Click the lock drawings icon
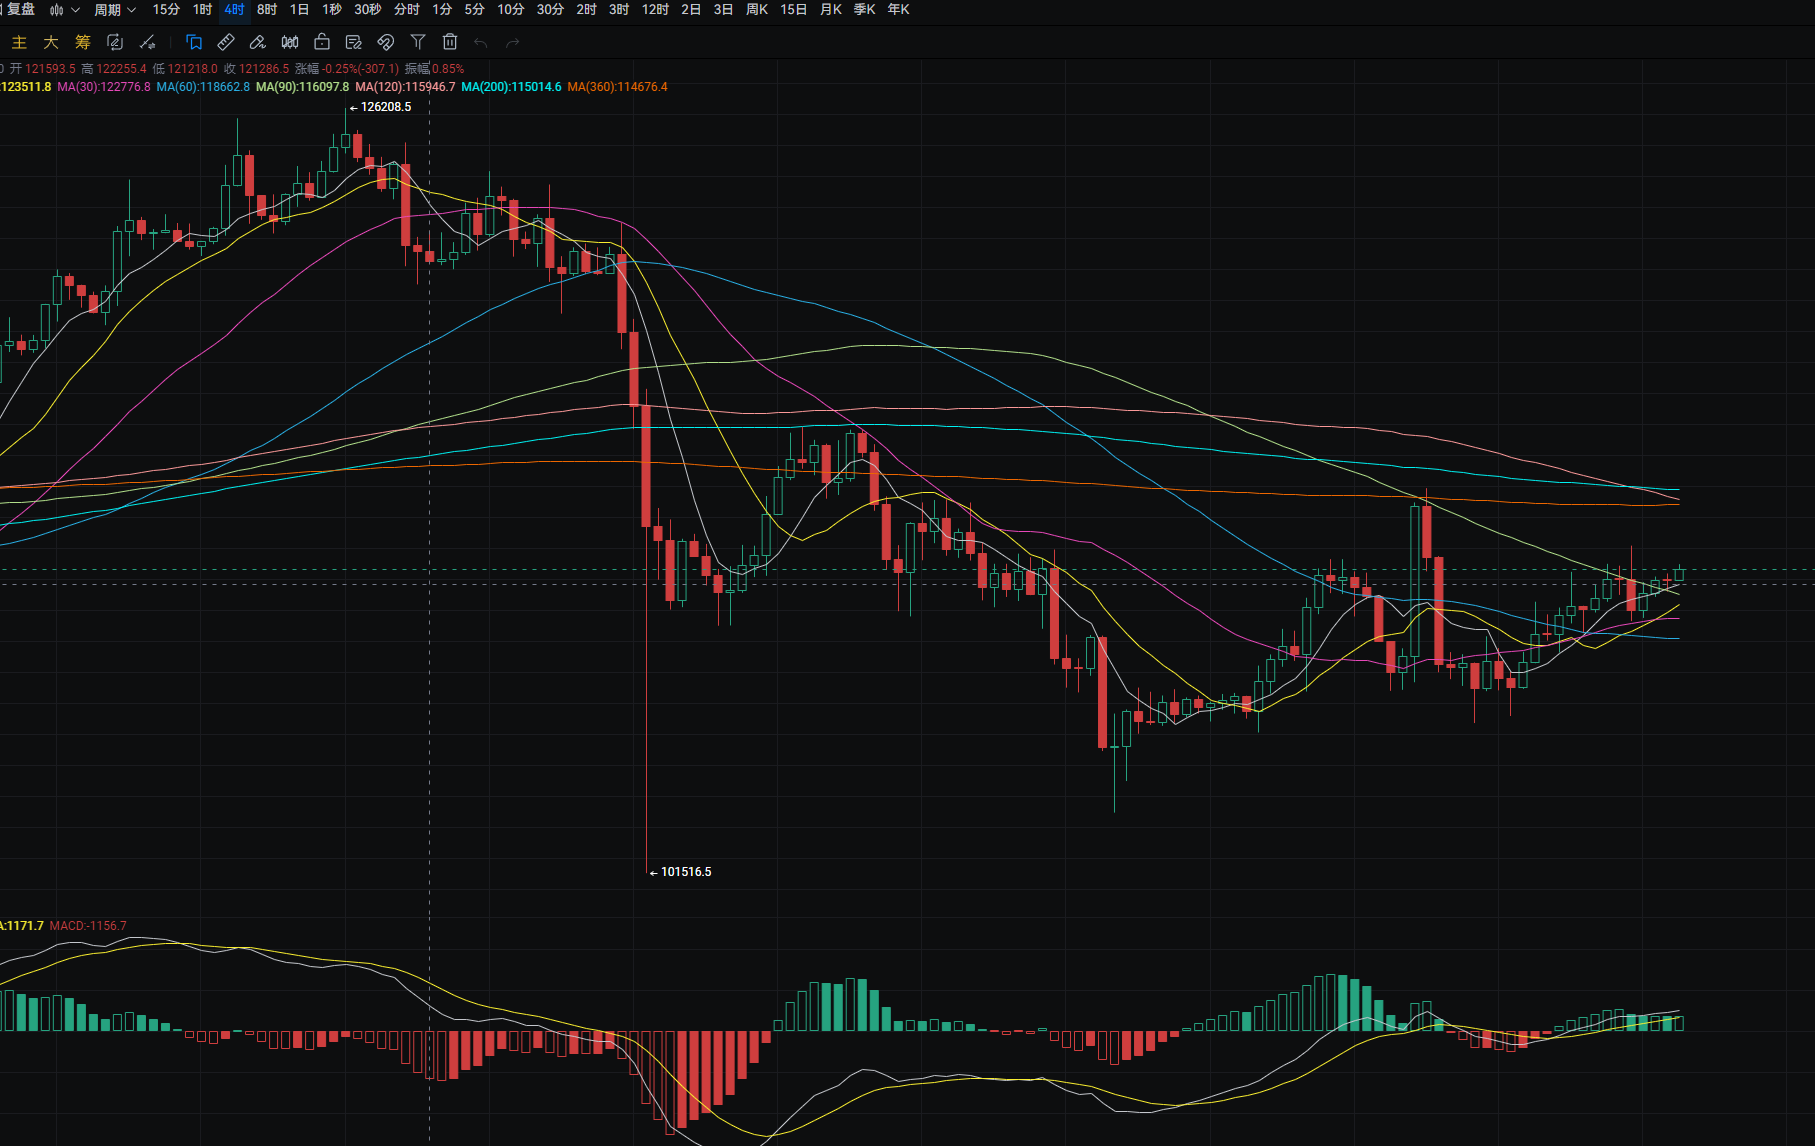This screenshot has height=1146, width=1815. [x=322, y=42]
